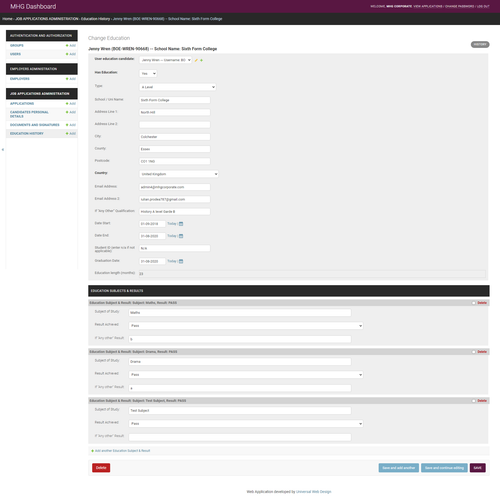Click the Add link beside Employers

click(x=71, y=79)
